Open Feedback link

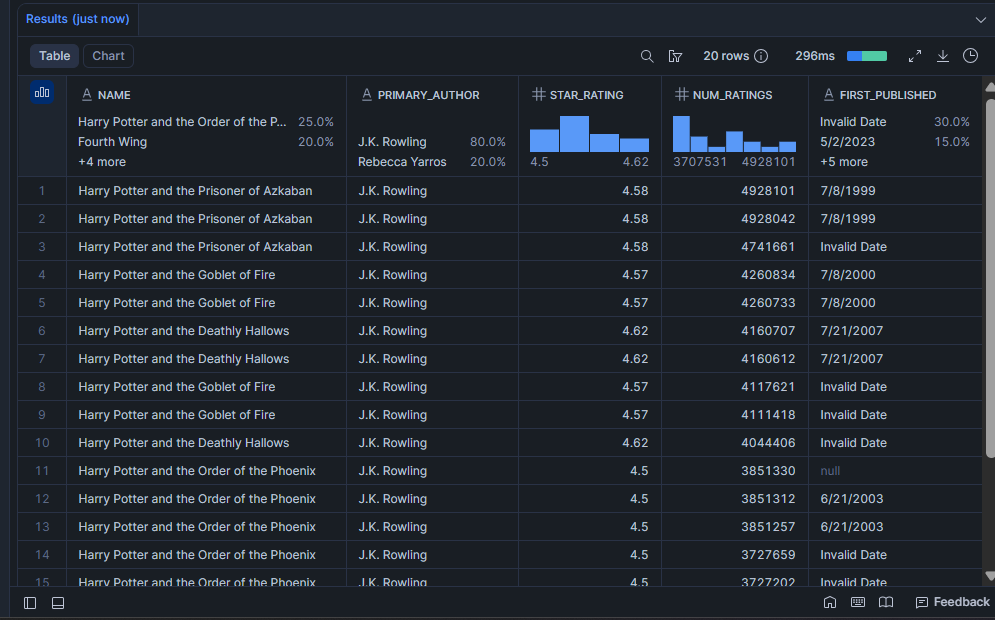[x=952, y=602]
